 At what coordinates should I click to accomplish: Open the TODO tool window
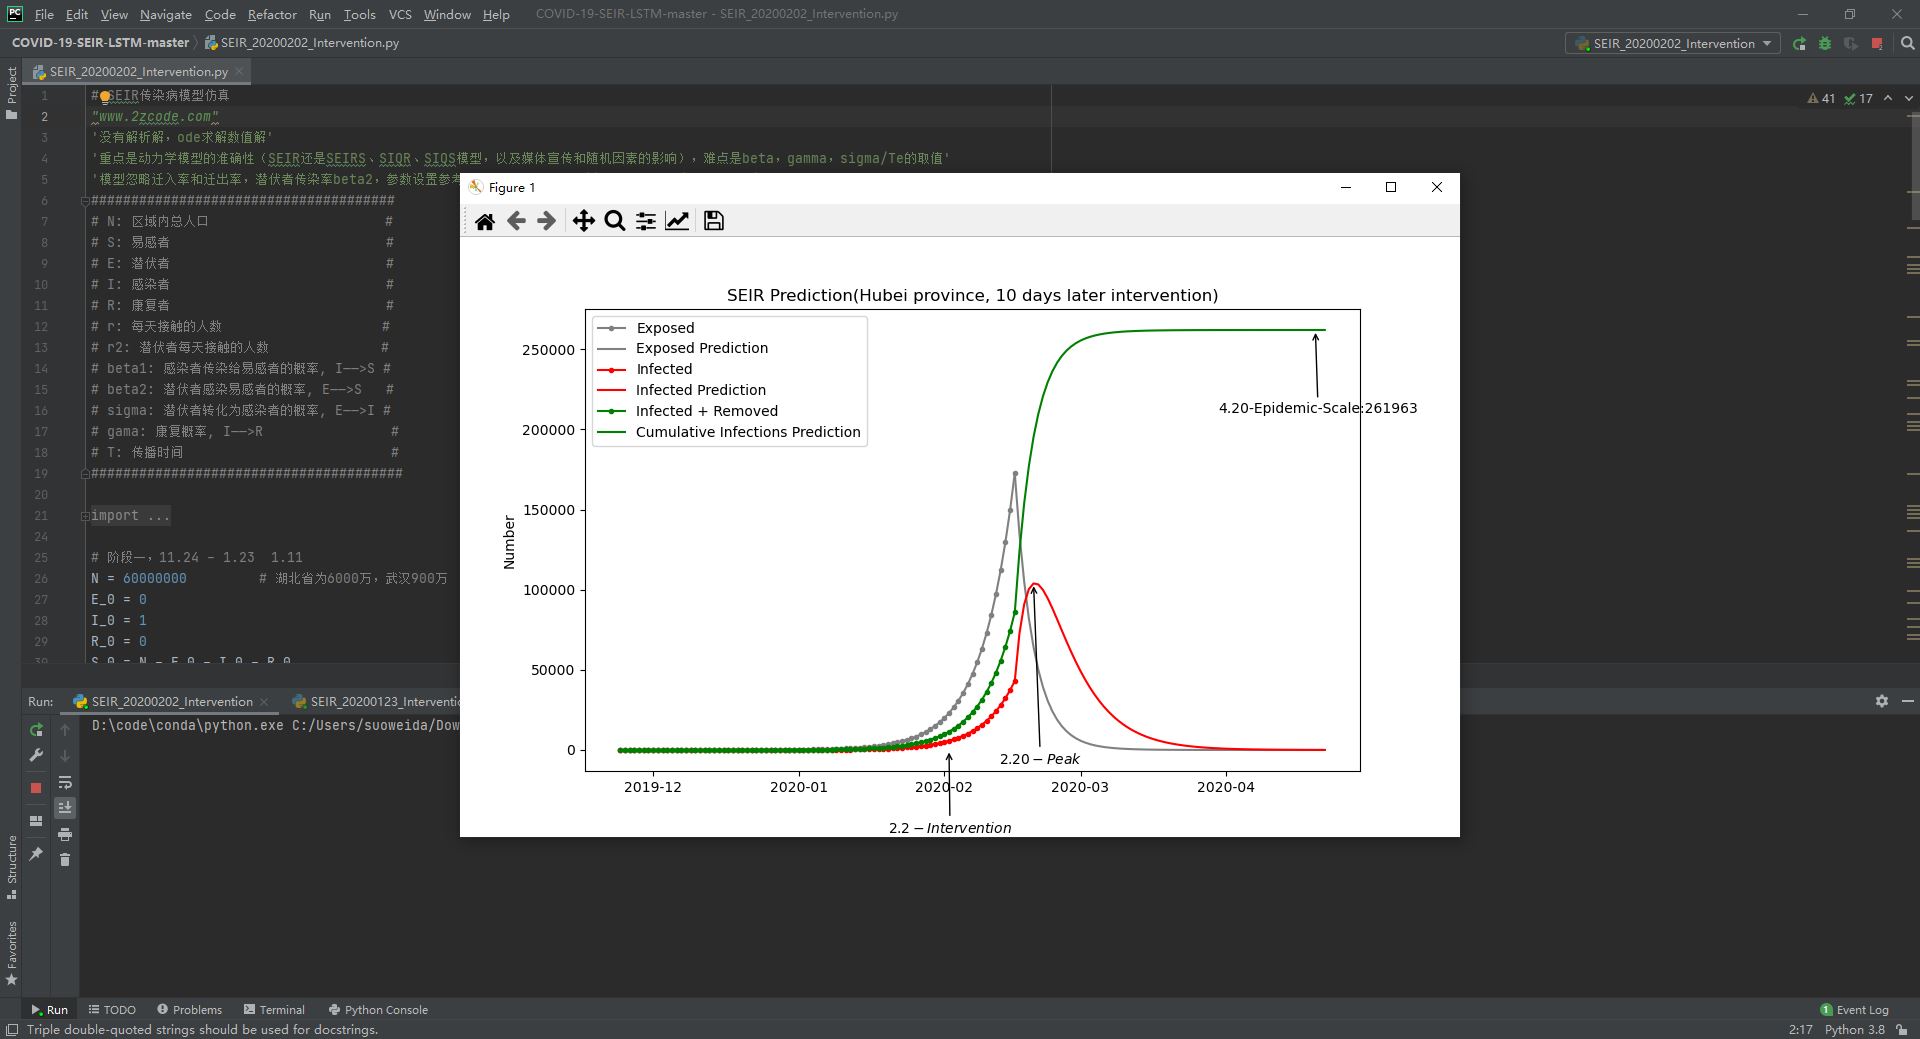point(112,1010)
